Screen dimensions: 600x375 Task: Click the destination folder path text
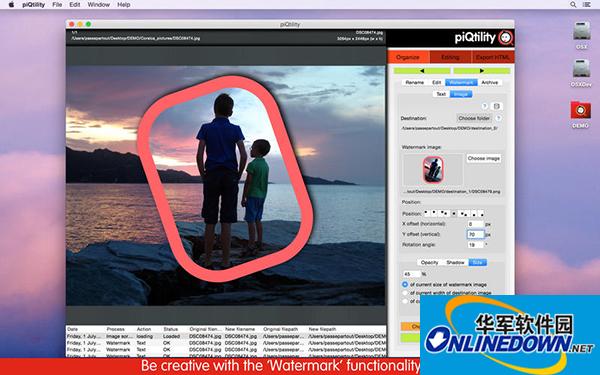click(x=449, y=129)
